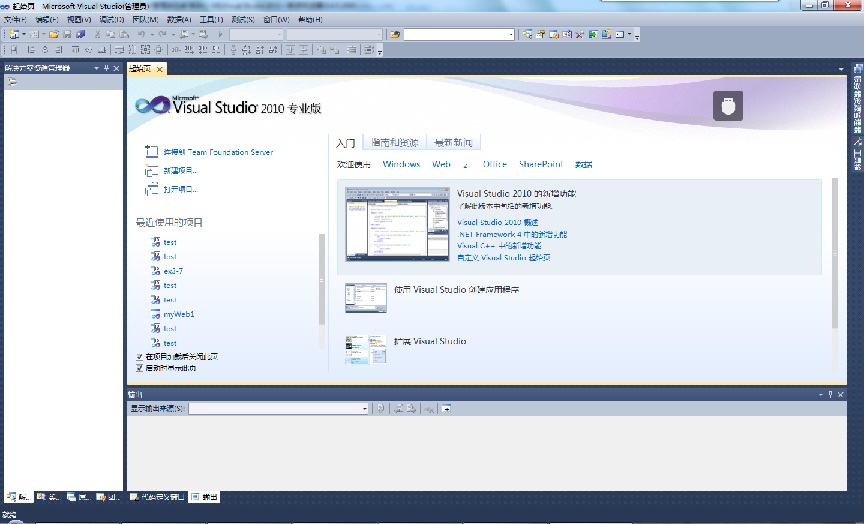Viewport: 865px width, 524px height.
Task: Open recent project myWeb1
Action: pyautogui.click(x=179, y=314)
